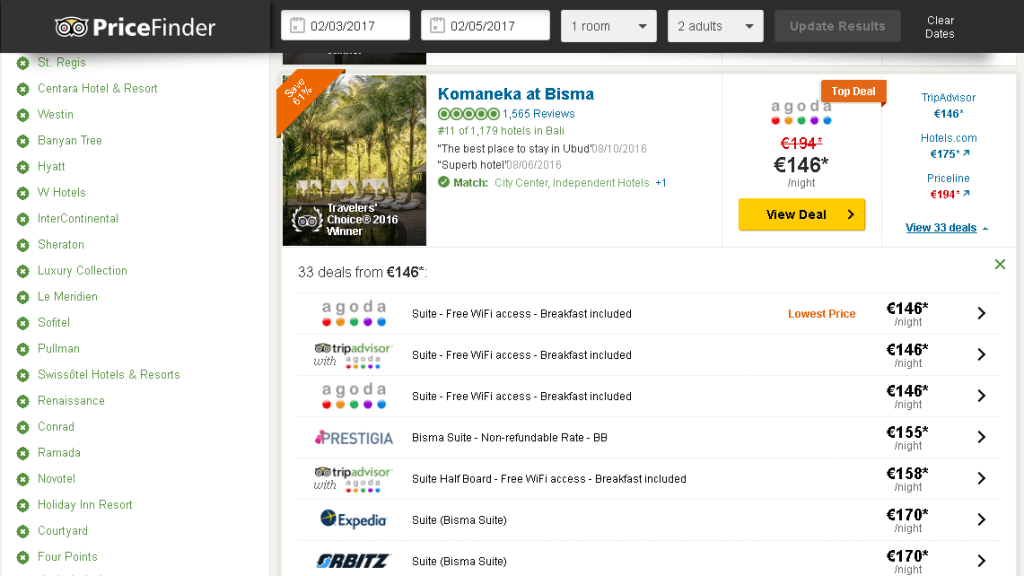The height and width of the screenshot is (576, 1024).
Task: Open the 1 room dropdown
Action: (609, 26)
